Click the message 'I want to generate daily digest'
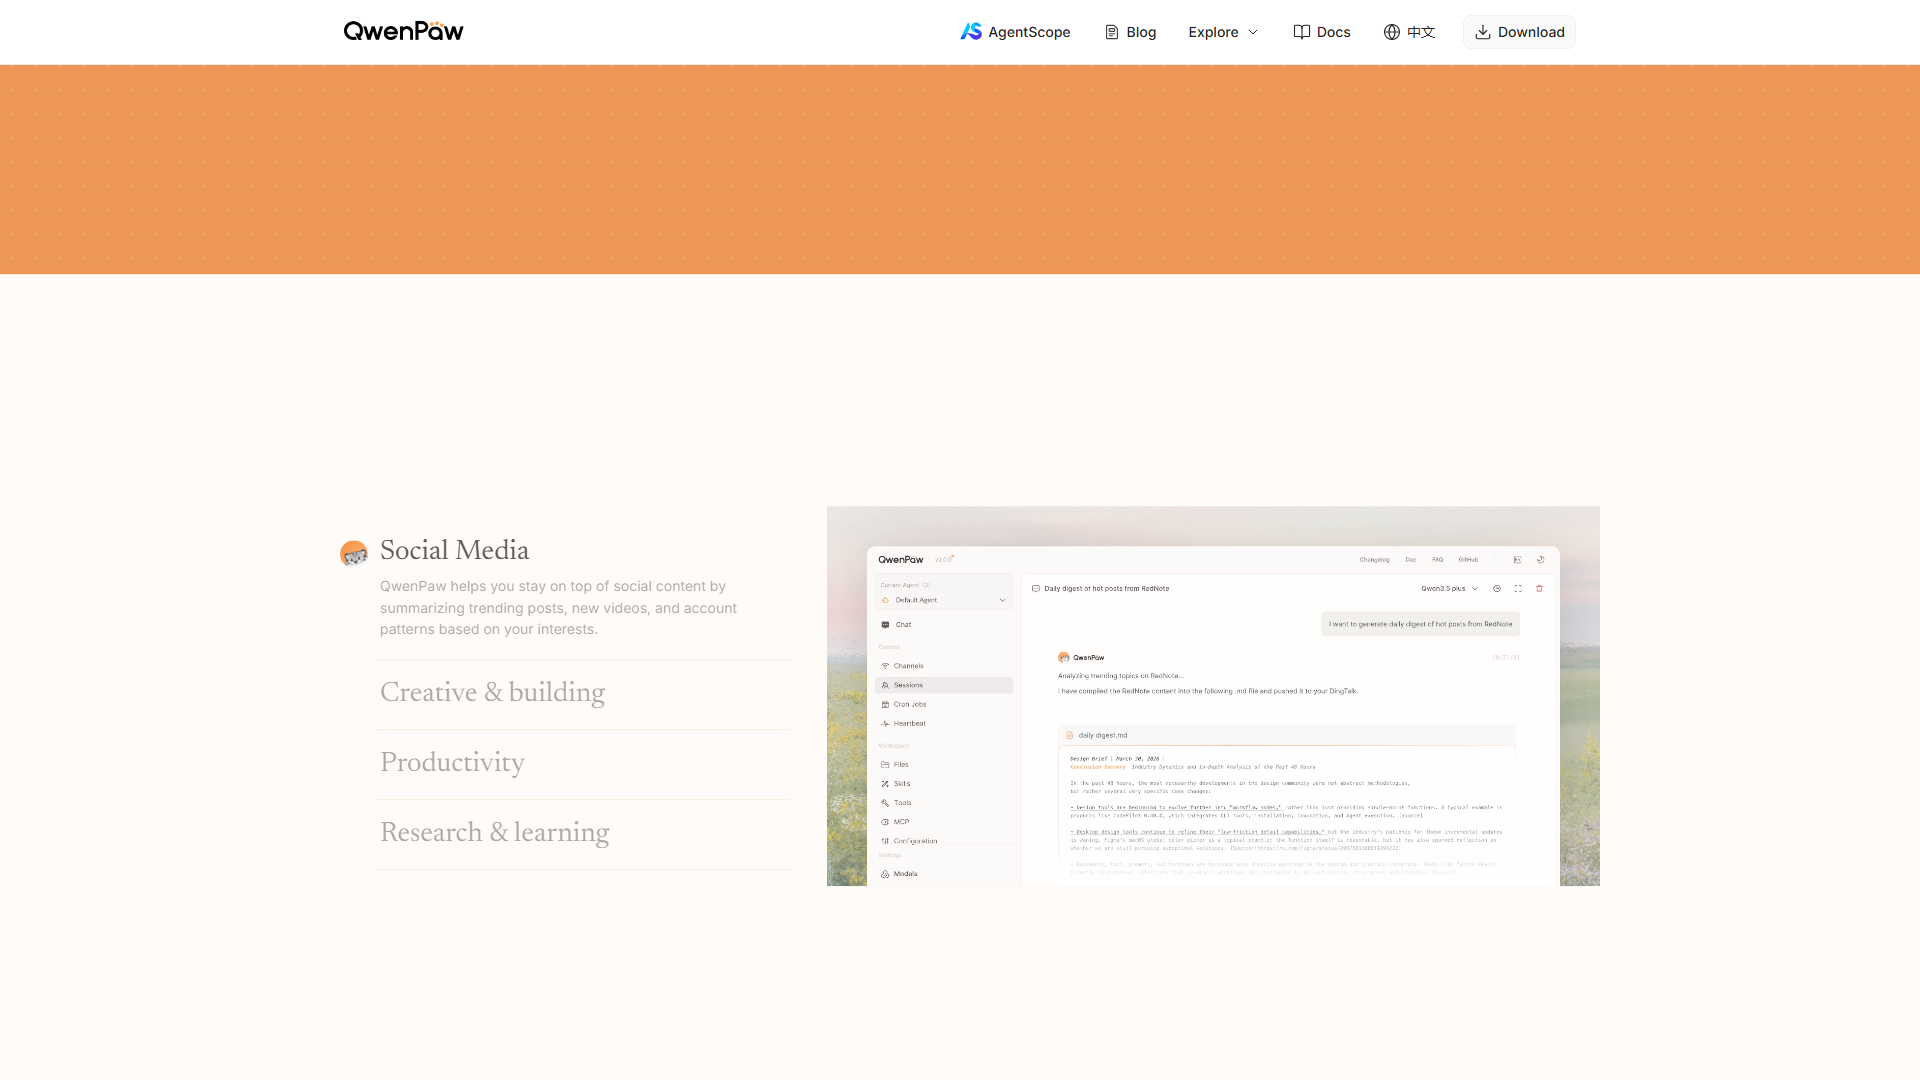 click(1420, 624)
